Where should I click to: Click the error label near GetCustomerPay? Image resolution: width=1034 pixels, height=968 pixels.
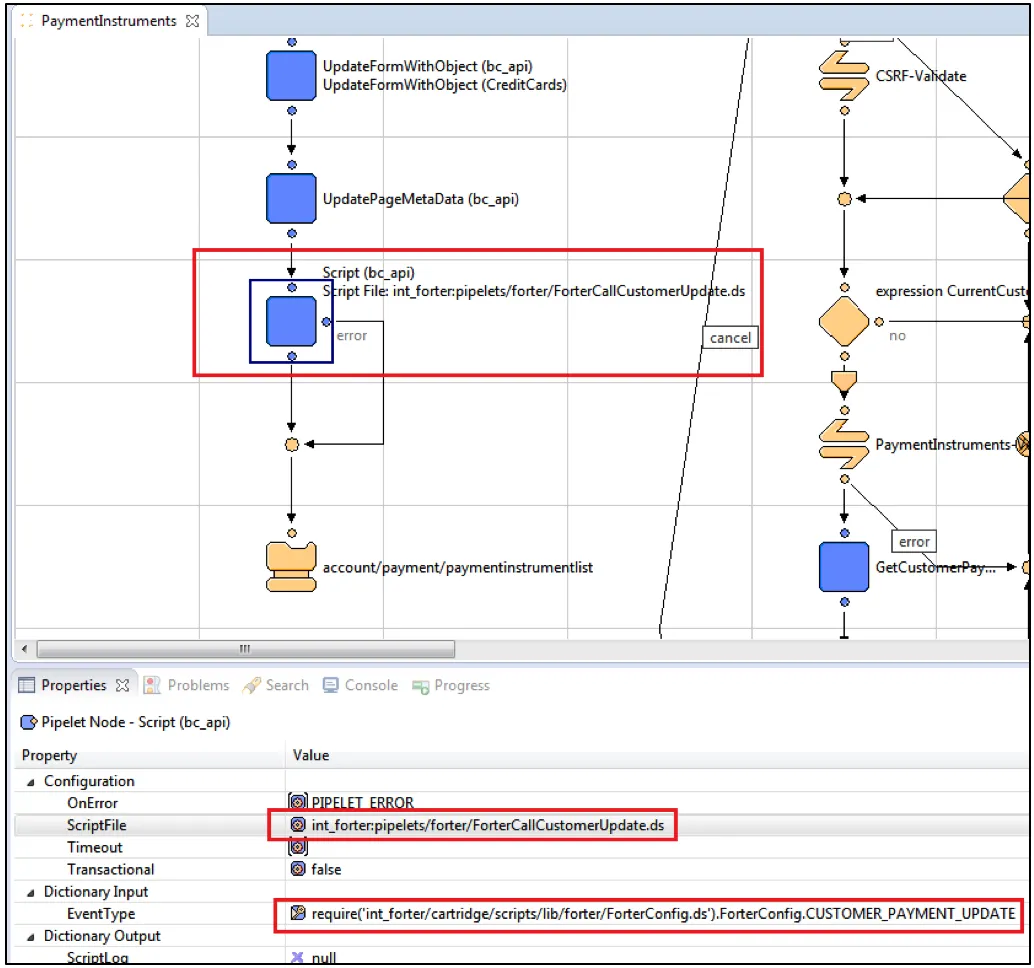[x=914, y=541]
